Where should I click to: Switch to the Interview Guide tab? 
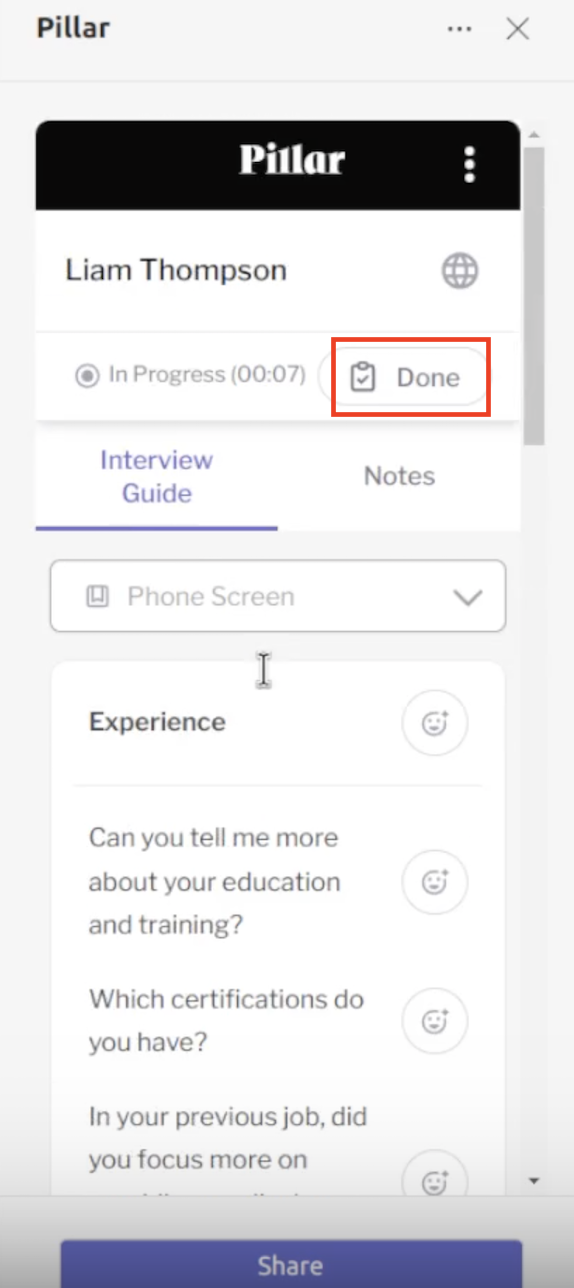tap(156, 476)
